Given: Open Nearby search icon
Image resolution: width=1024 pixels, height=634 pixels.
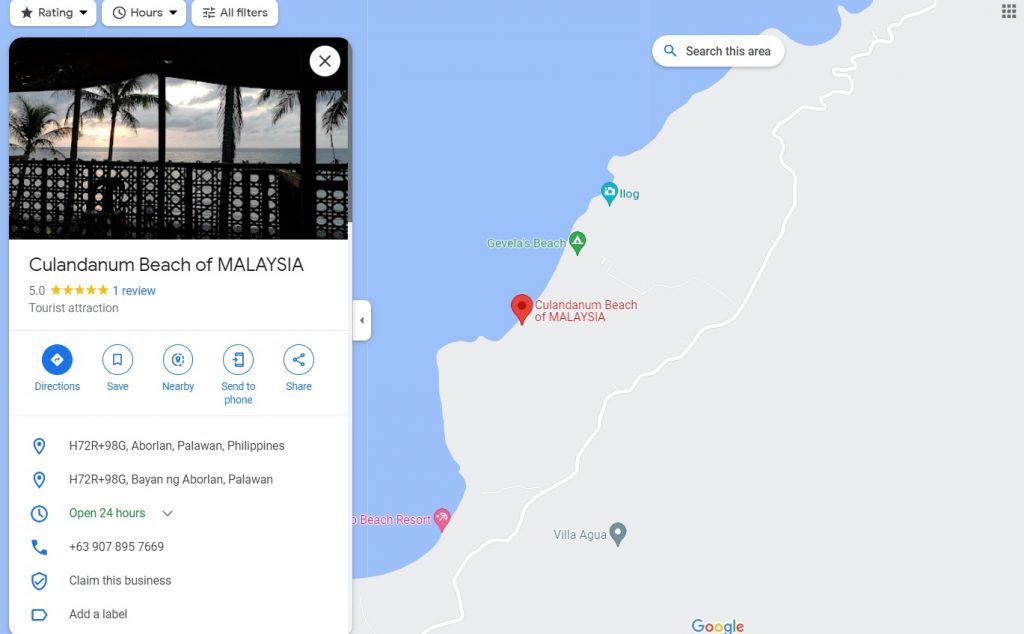Looking at the screenshot, I should 178,360.
